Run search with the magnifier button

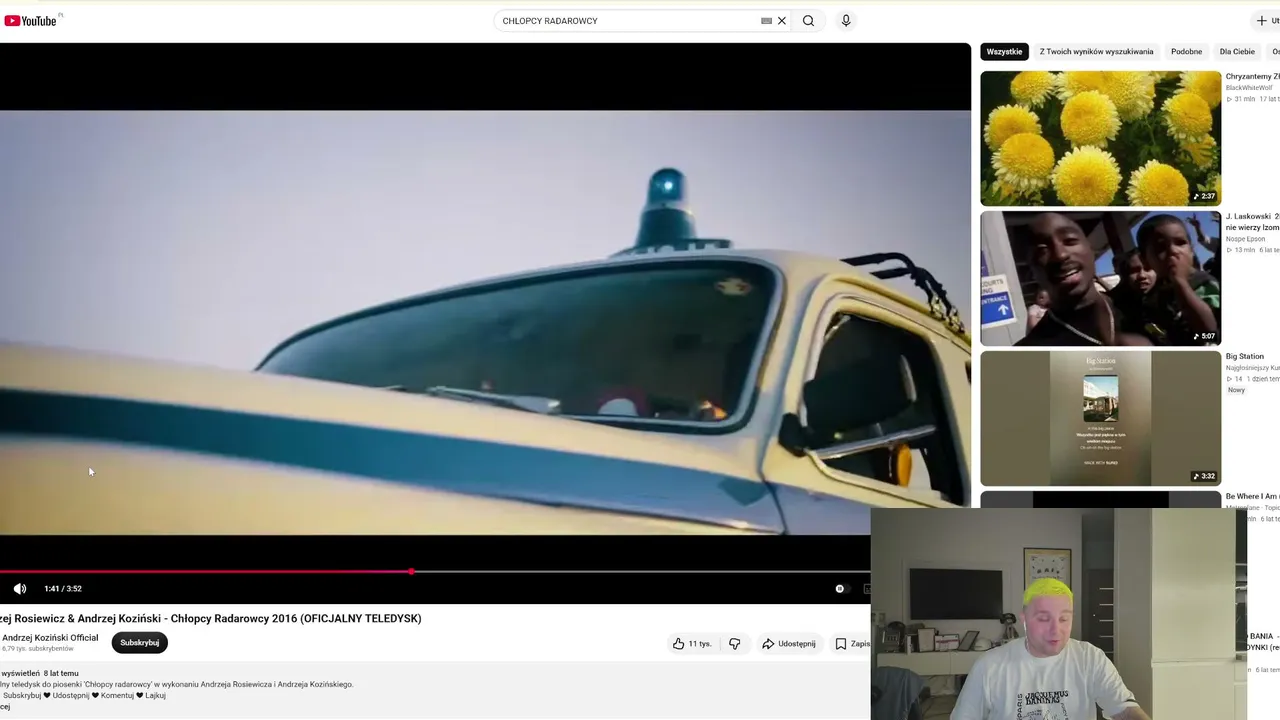[808, 21]
